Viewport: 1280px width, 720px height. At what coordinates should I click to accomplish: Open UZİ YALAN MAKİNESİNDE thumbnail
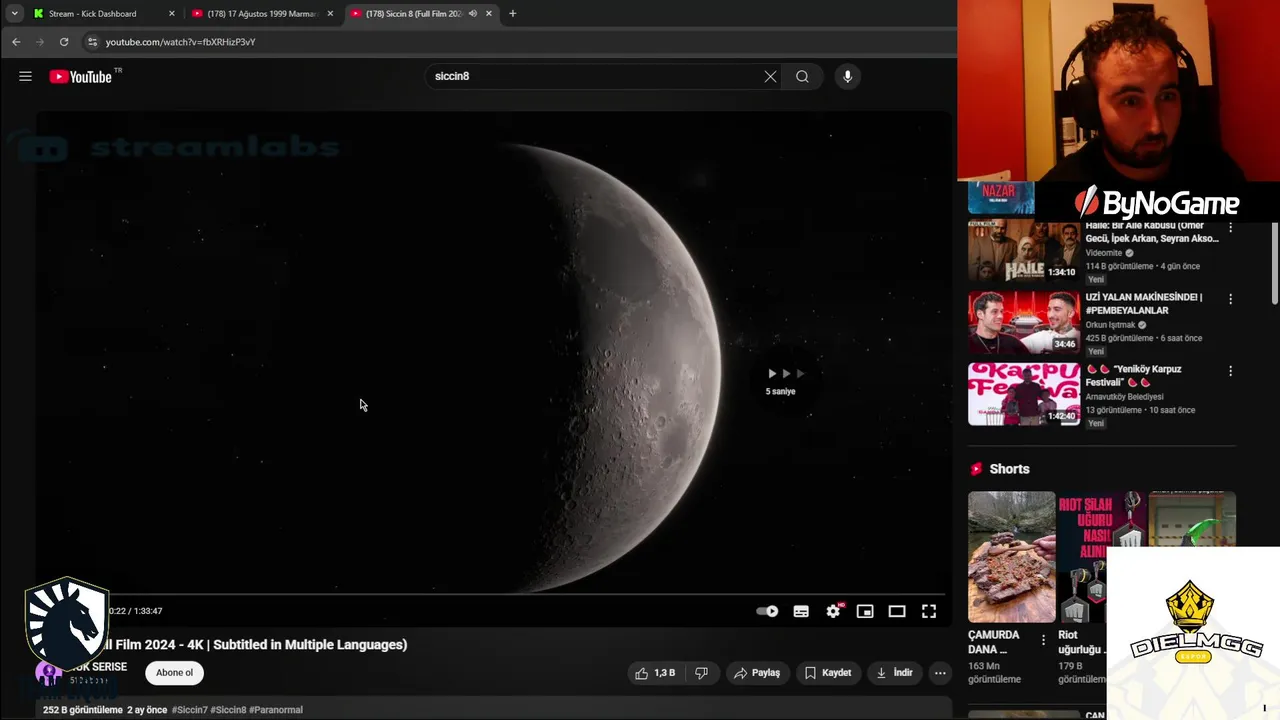[1023, 323]
